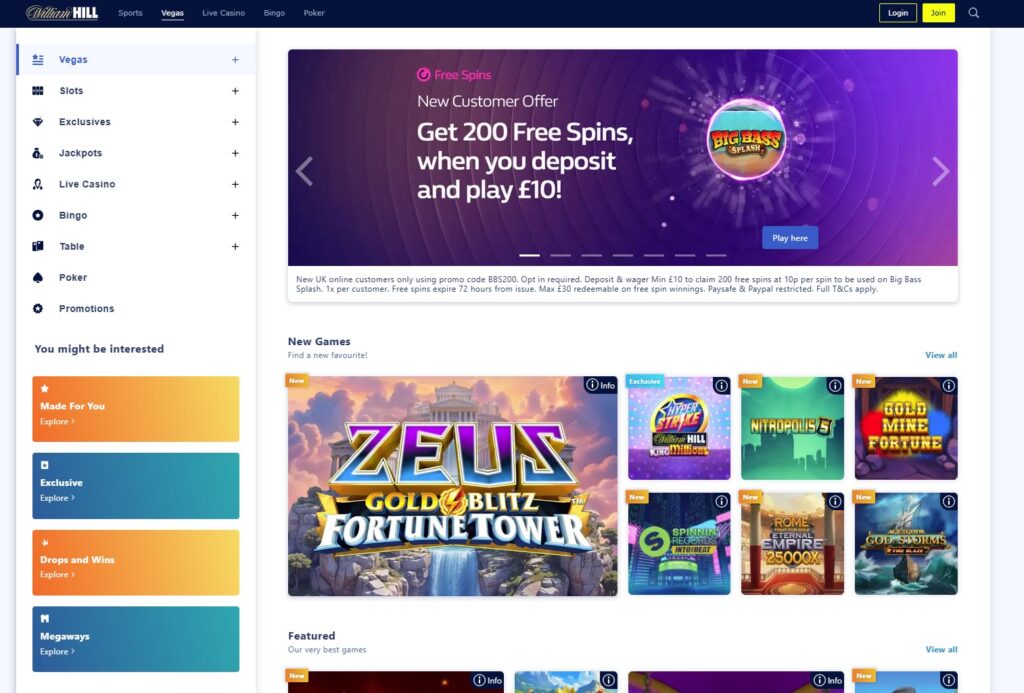Open info icon on Hyper Strike tile

click(x=721, y=386)
